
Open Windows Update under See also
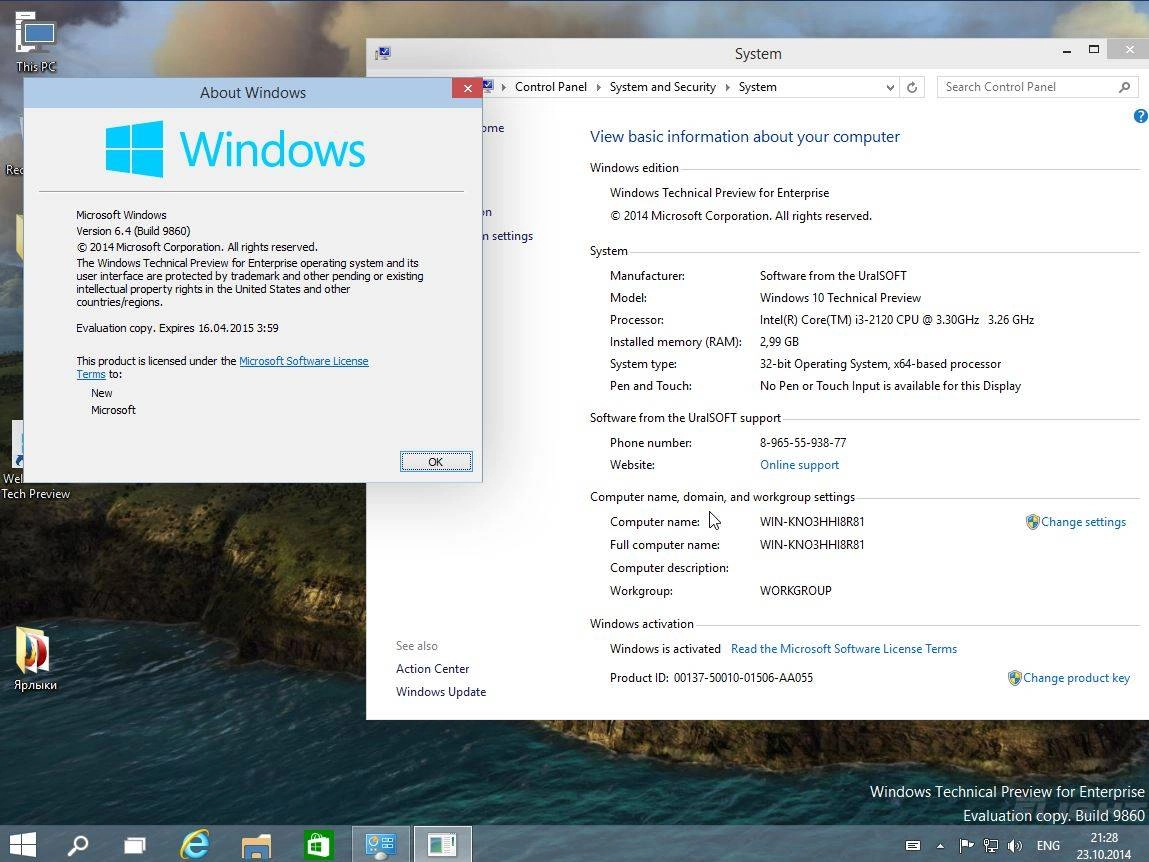click(x=440, y=692)
